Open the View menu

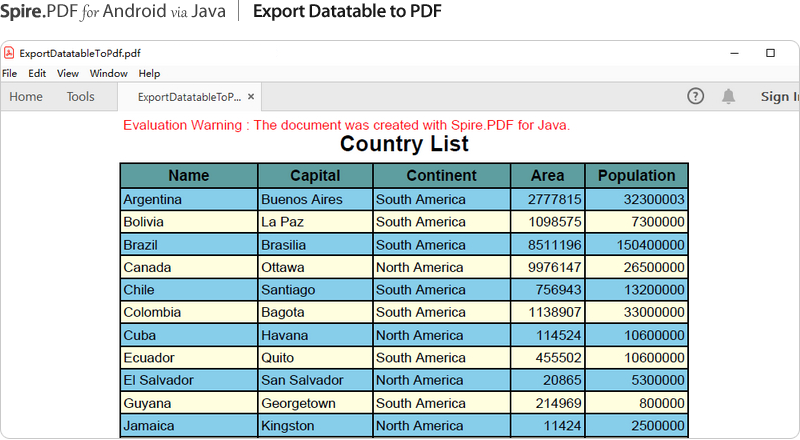coord(68,73)
